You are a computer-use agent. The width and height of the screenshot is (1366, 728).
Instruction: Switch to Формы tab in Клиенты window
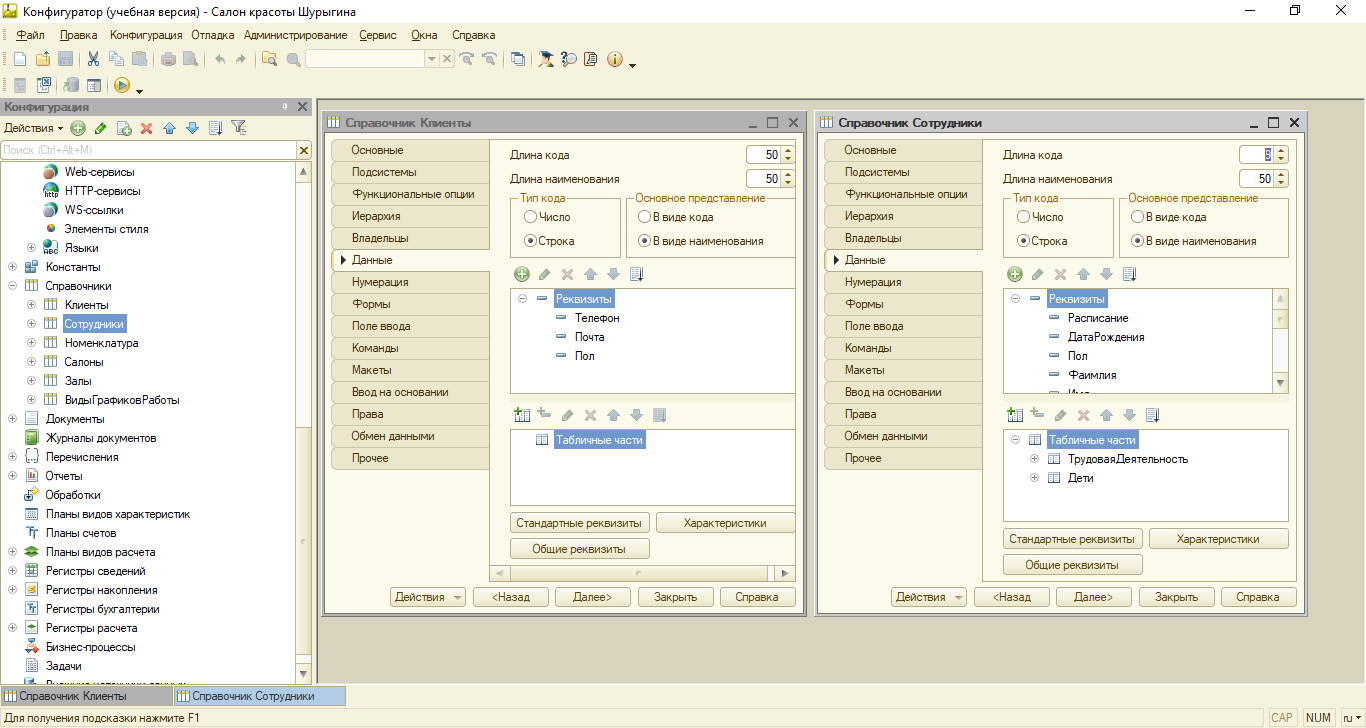pyautogui.click(x=410, y=304)
